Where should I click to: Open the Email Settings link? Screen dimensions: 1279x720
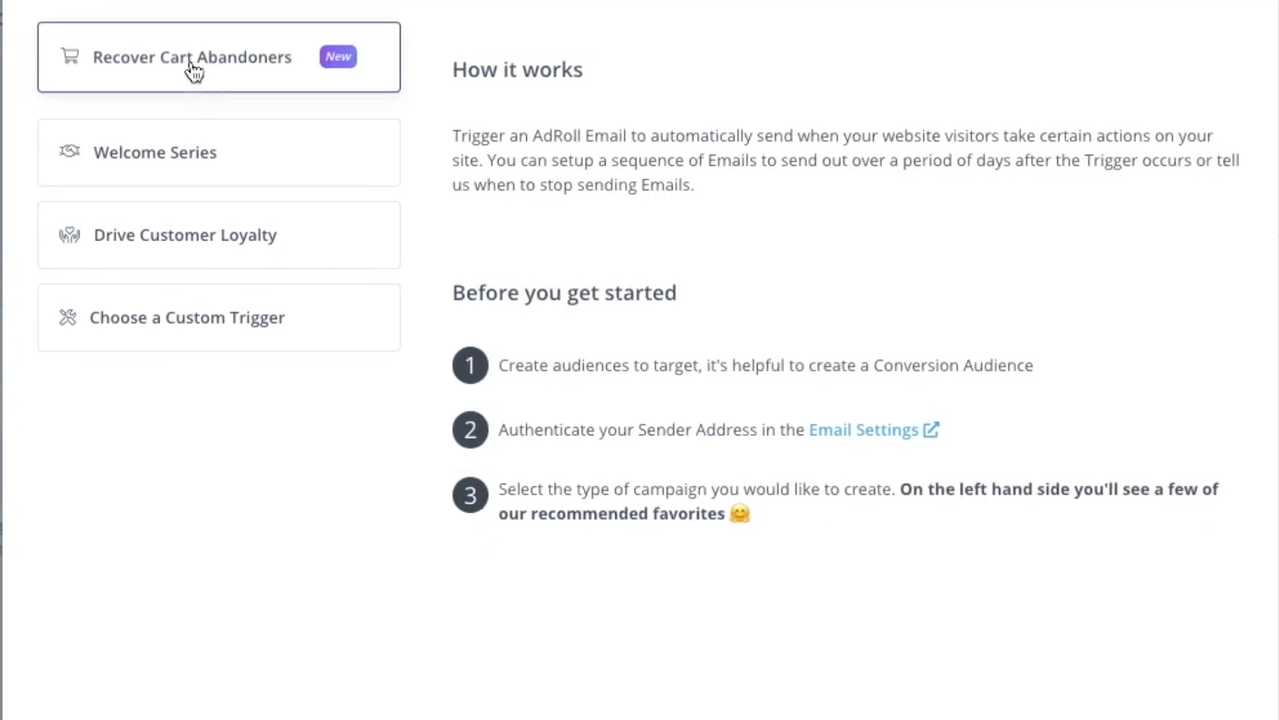click(863, 430)
